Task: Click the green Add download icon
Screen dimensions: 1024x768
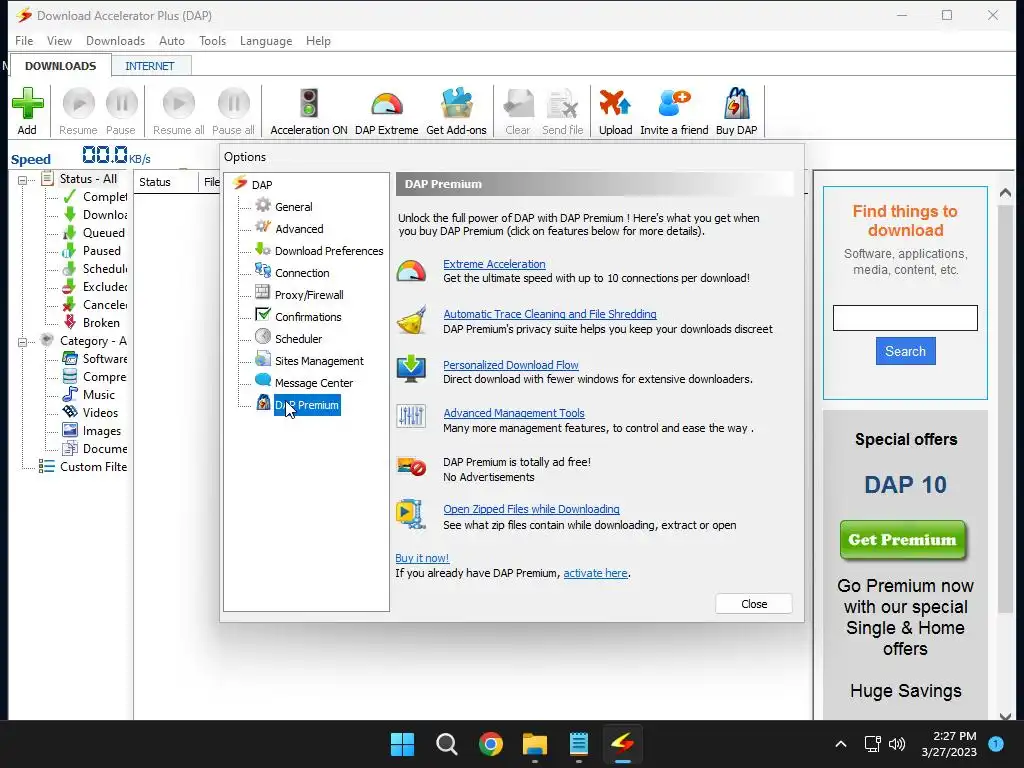Action: [x=27, y=104]
